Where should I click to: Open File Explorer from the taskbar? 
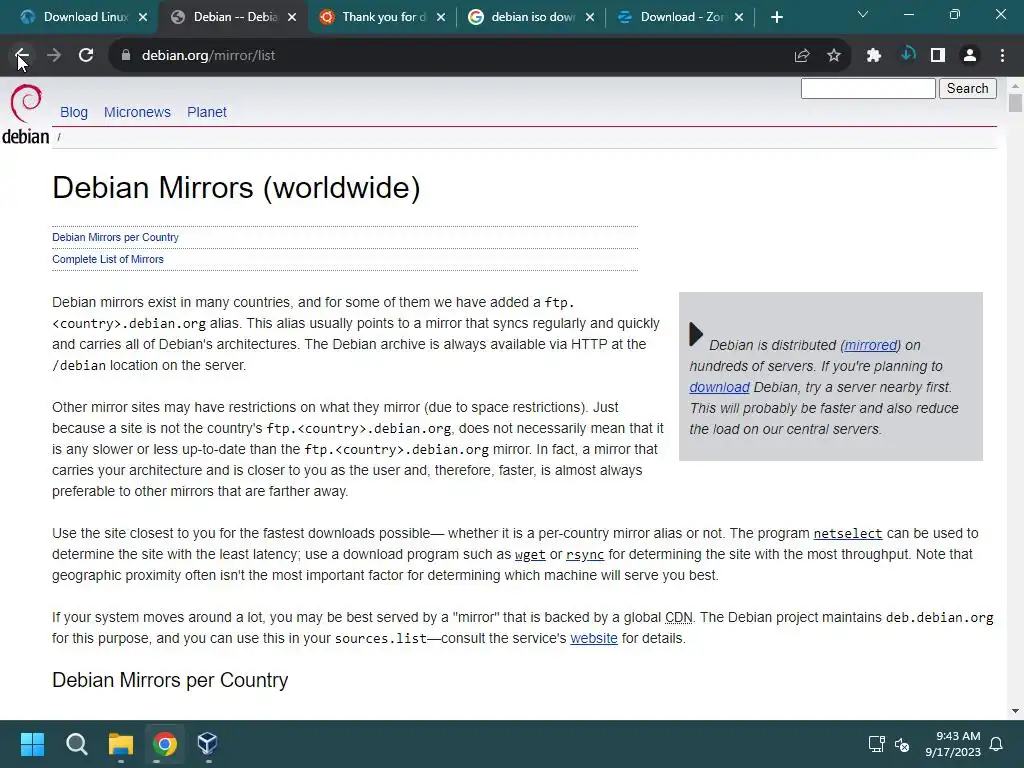point(121,744)
